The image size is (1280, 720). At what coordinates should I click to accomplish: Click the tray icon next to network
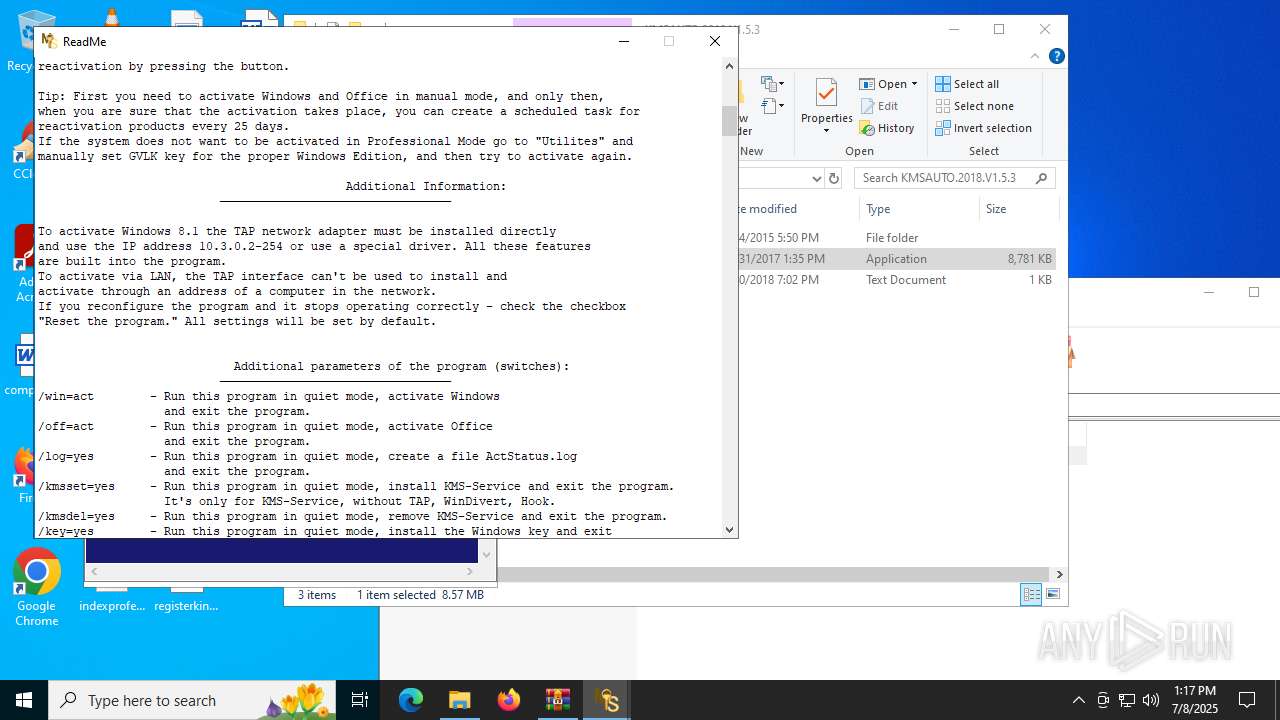tap(1103, 700)
